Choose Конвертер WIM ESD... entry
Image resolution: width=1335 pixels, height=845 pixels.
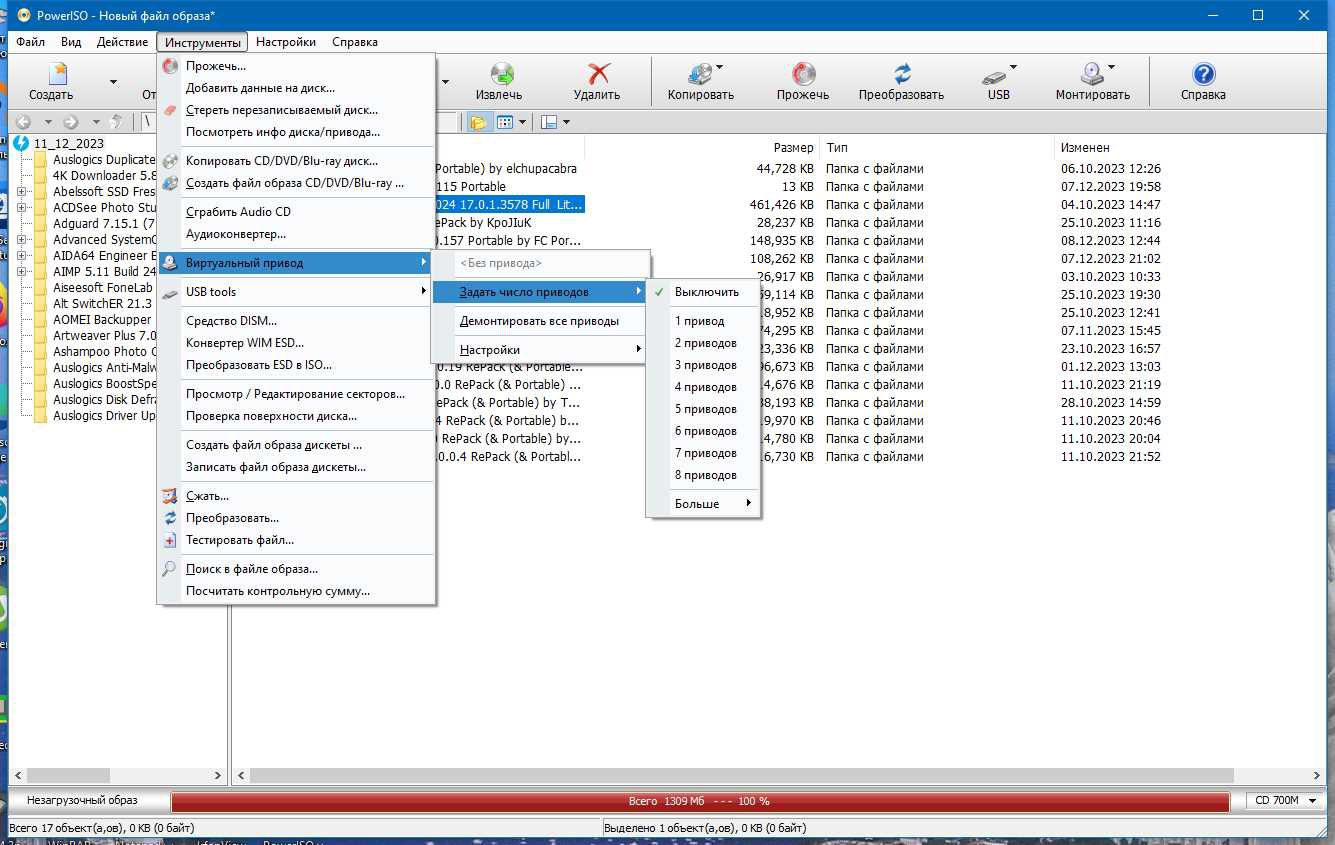coord(296,343)
